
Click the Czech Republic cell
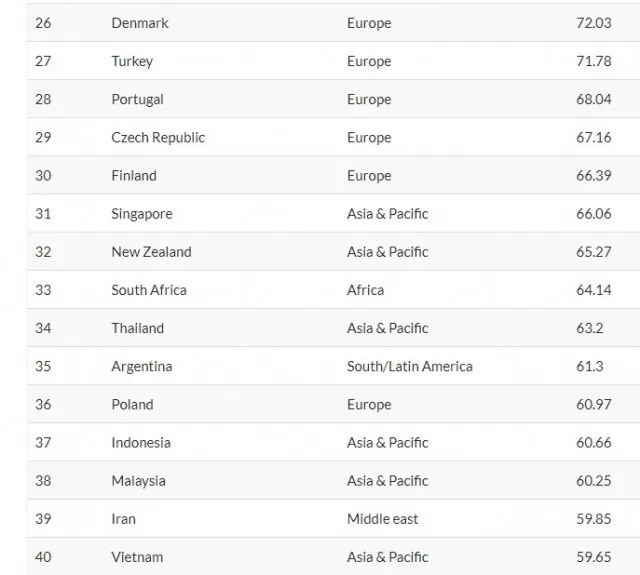tap(158, 138)
